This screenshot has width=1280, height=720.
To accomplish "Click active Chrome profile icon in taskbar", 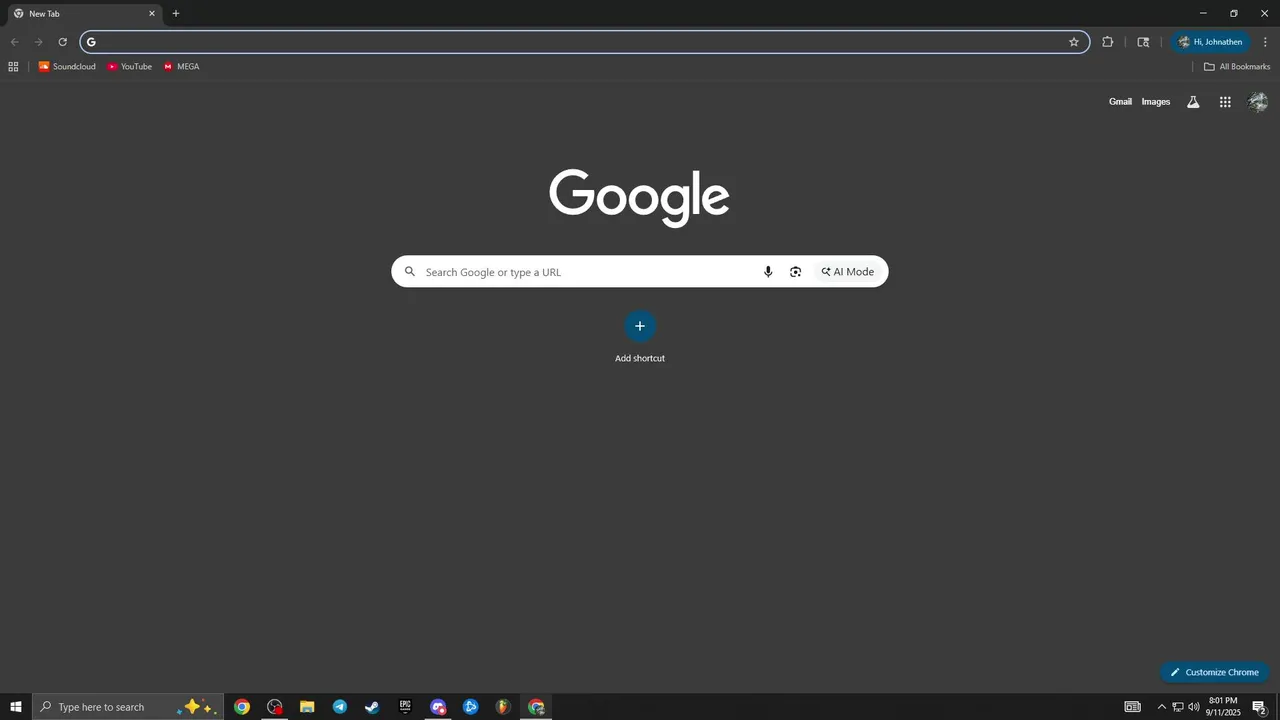I will [x=536, y=707].
